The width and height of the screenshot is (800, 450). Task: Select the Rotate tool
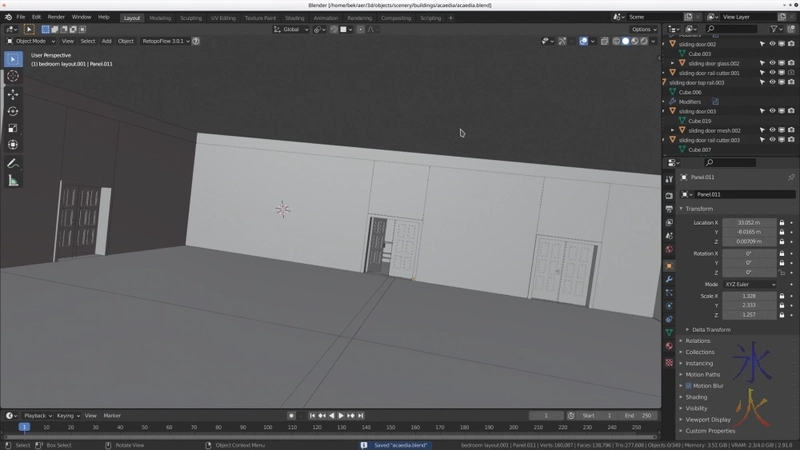13,111
